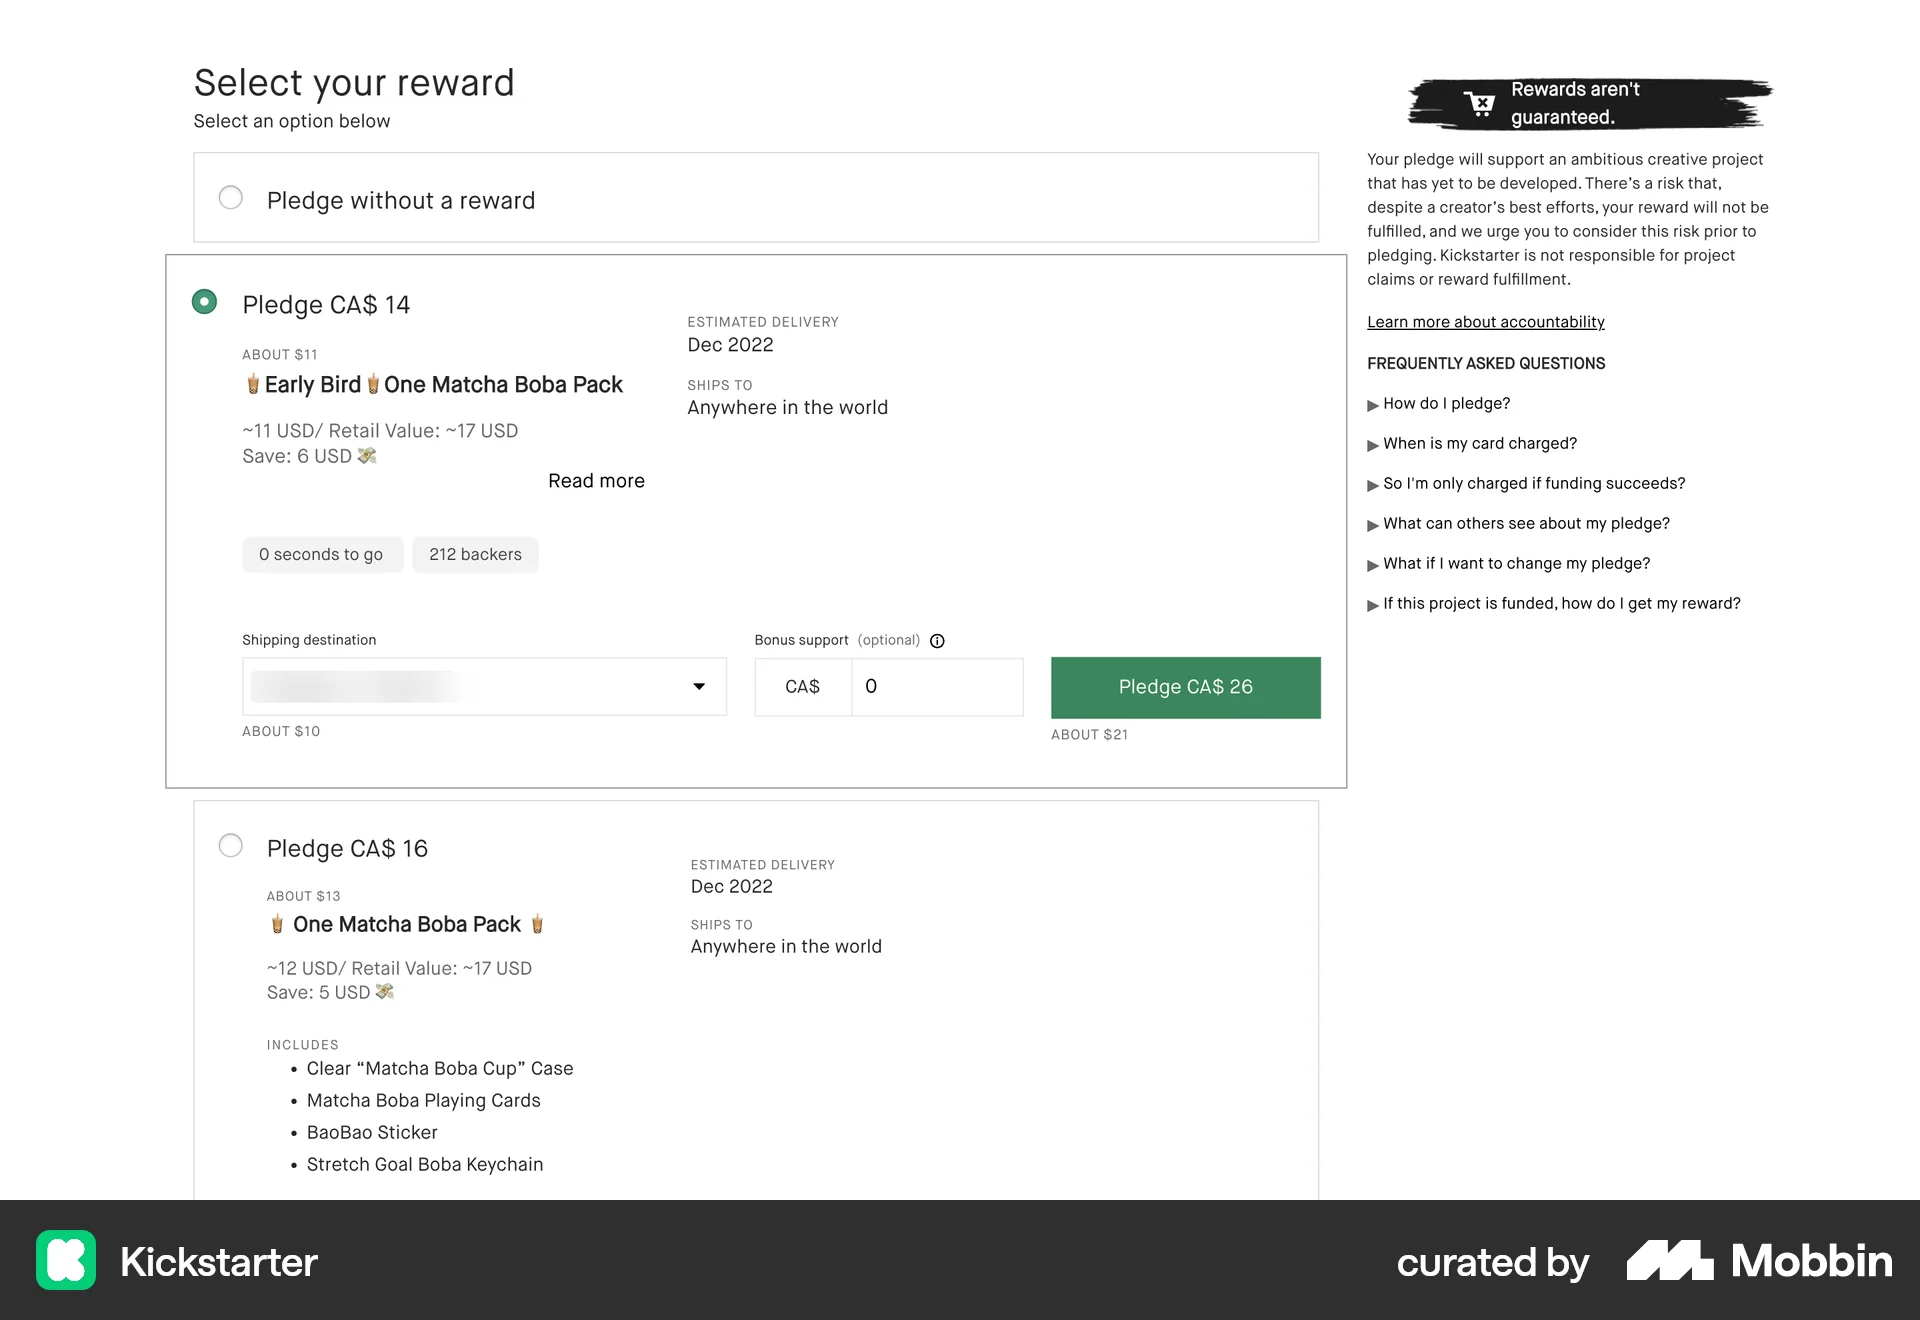Open the Bonus support info tooltip
The width and height of the screenshot is (1920, 1320).
(x=937, y=640)
